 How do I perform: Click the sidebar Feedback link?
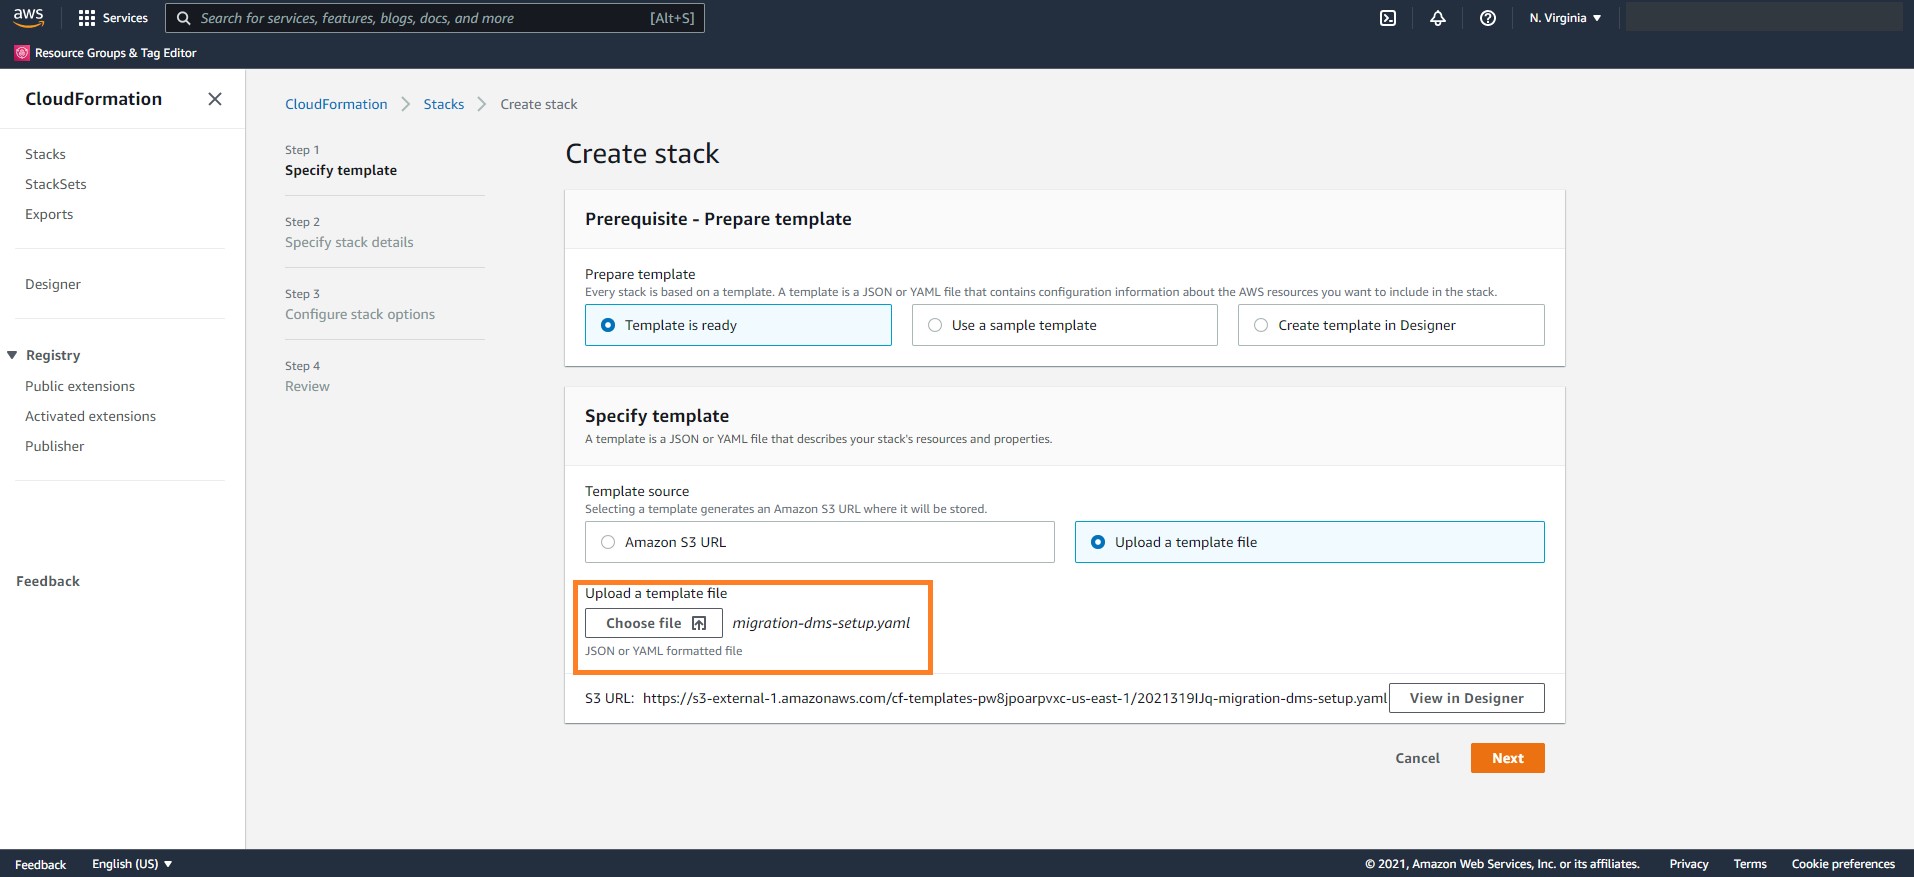click(x=48, y=581)
